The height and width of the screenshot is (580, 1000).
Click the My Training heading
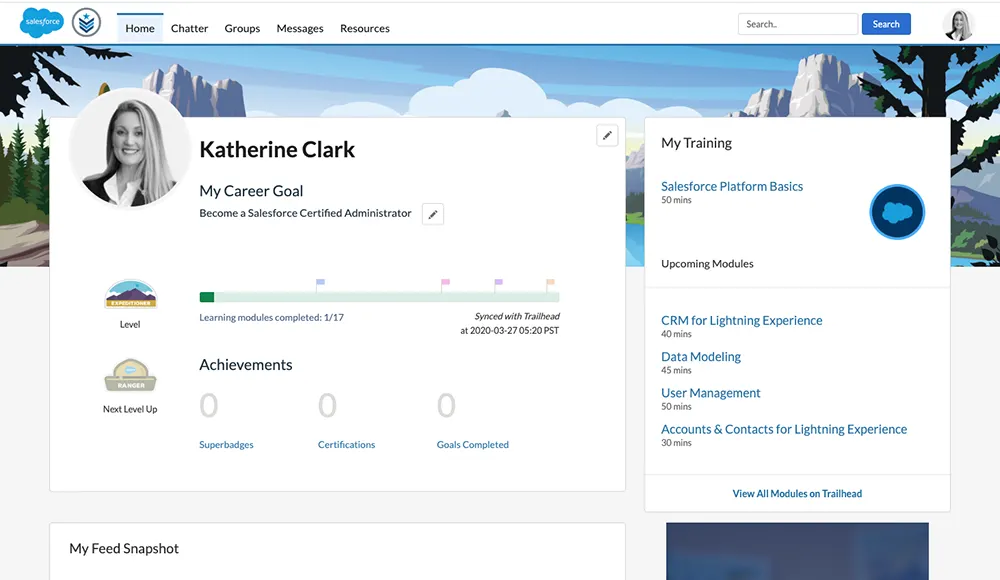click(x=696, y=143)
